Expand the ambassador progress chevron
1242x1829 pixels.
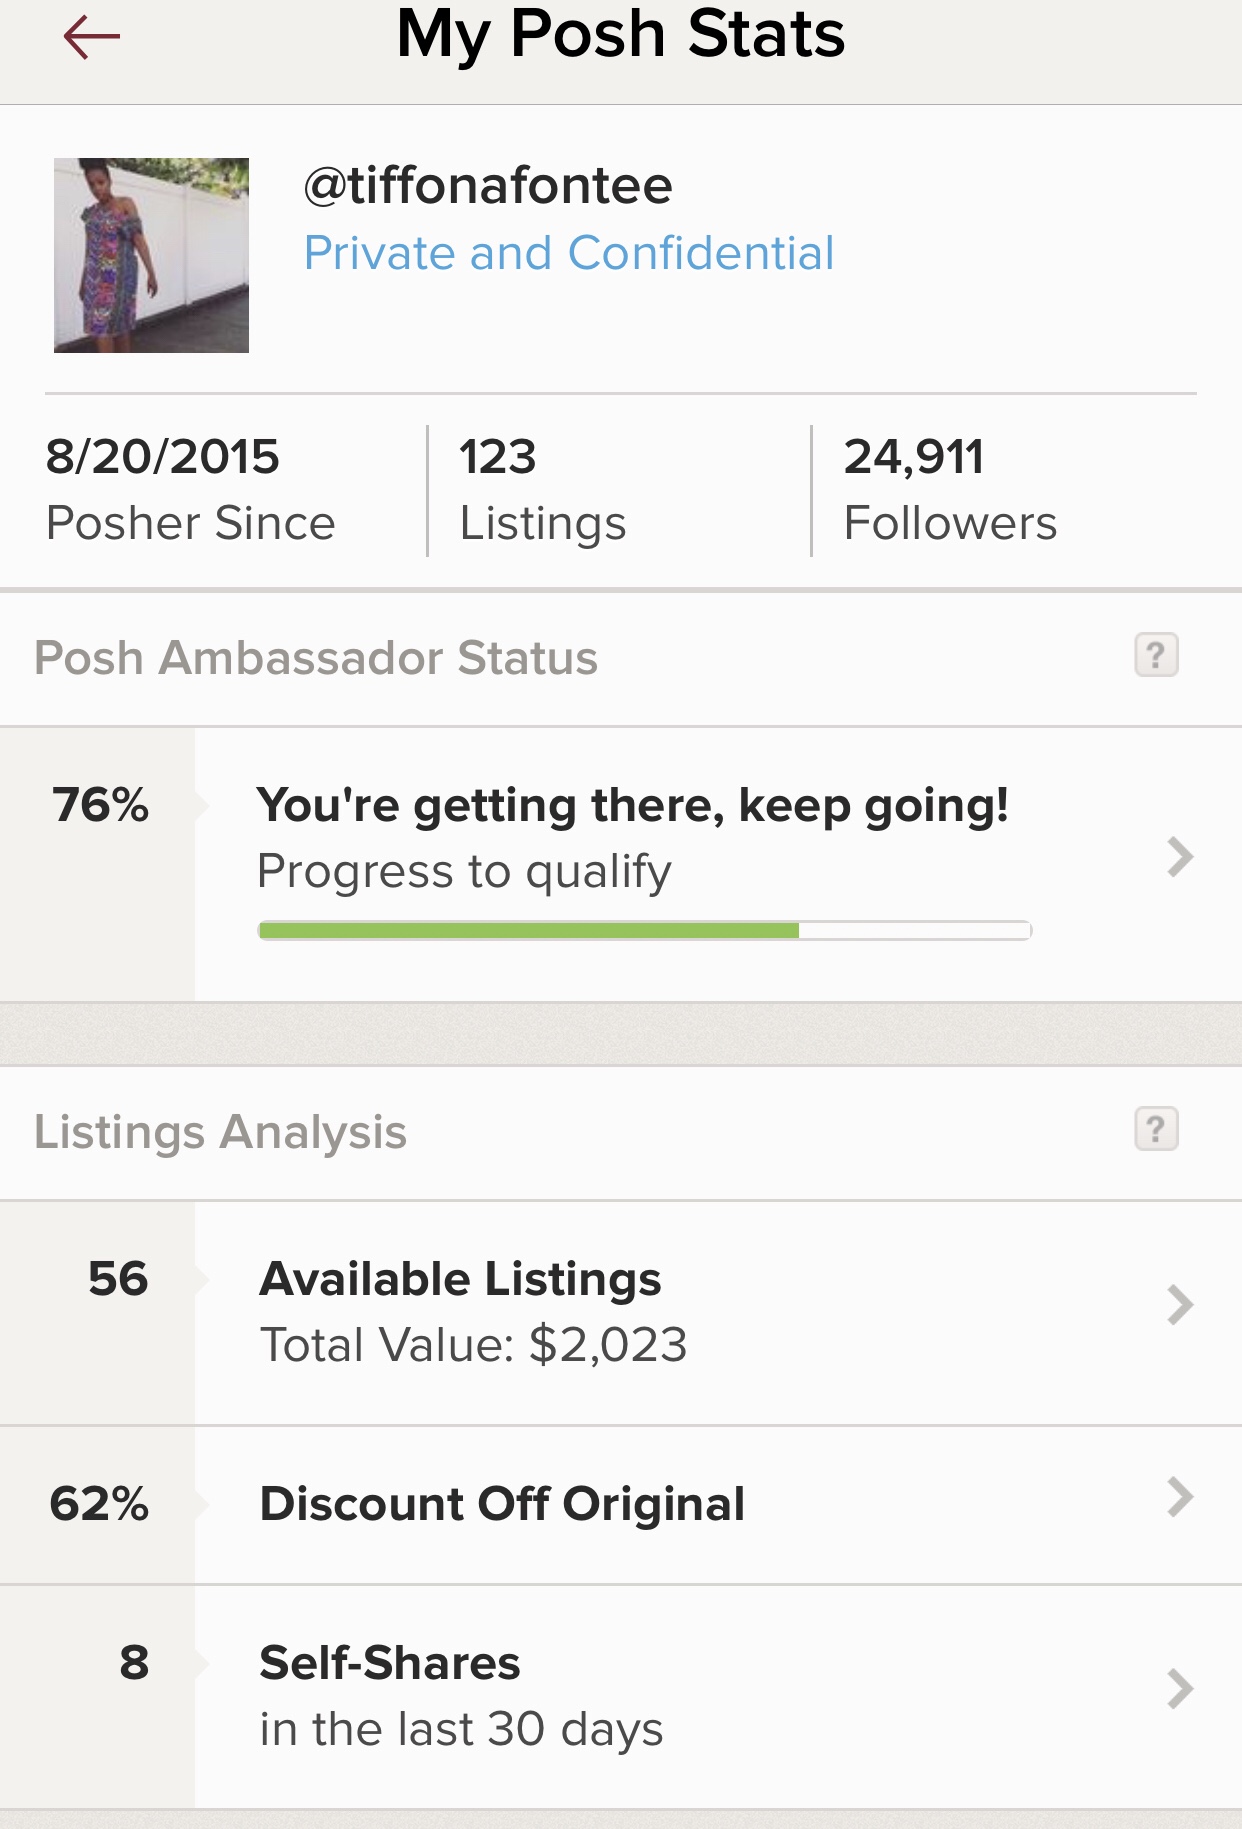click(1181, 857)
